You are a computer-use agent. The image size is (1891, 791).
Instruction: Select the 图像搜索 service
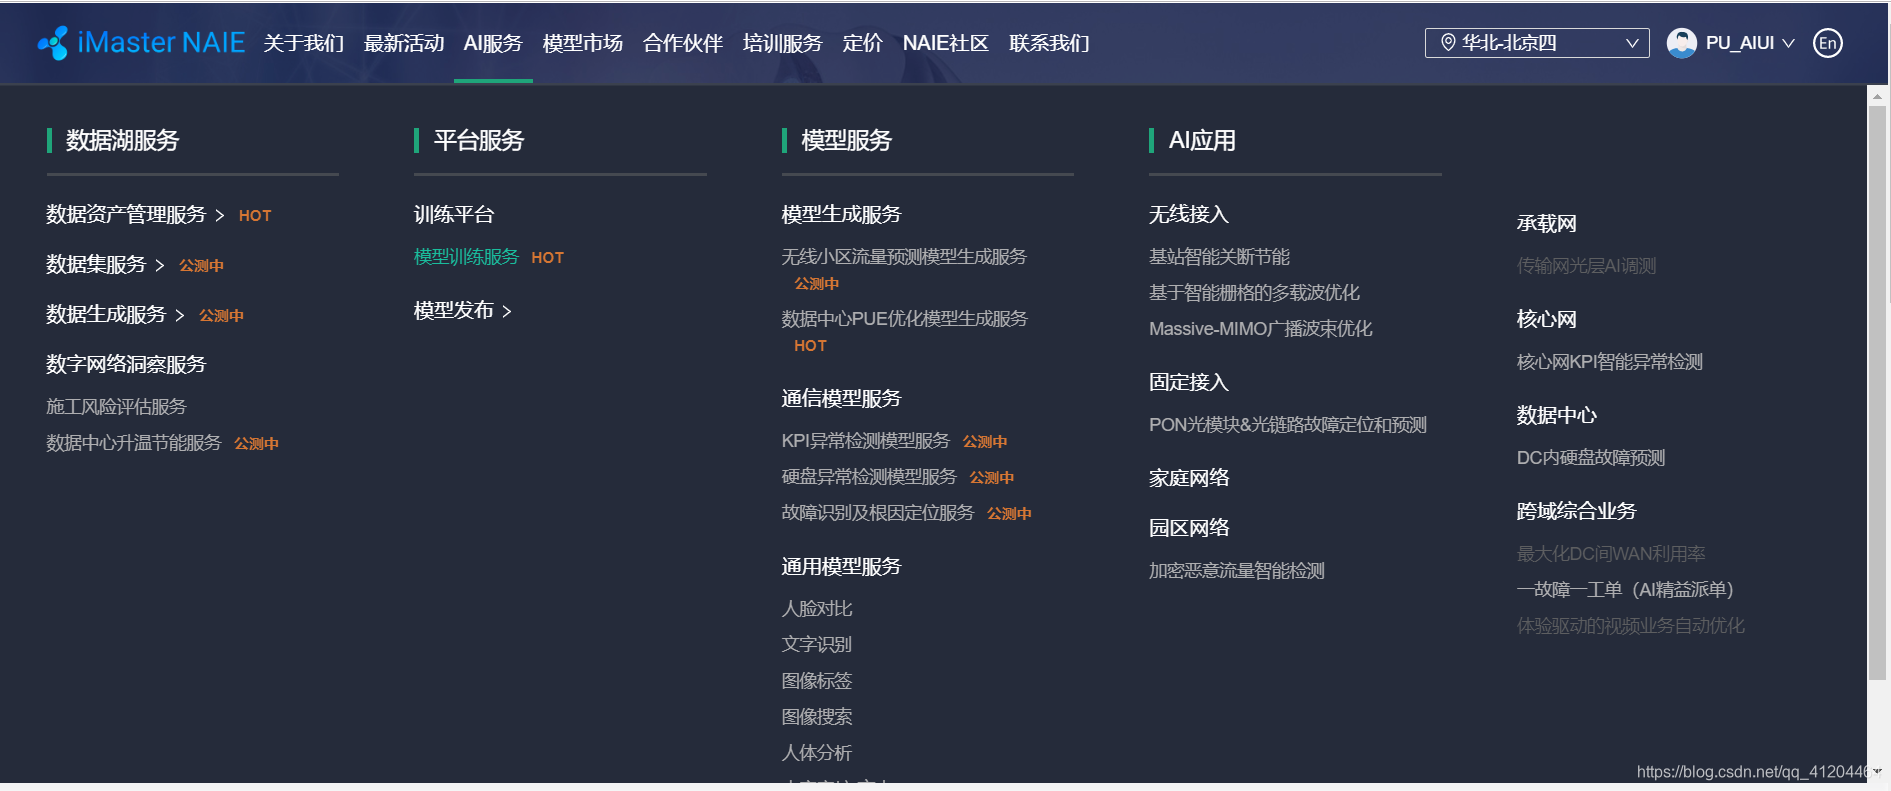[x=817, y=717]
